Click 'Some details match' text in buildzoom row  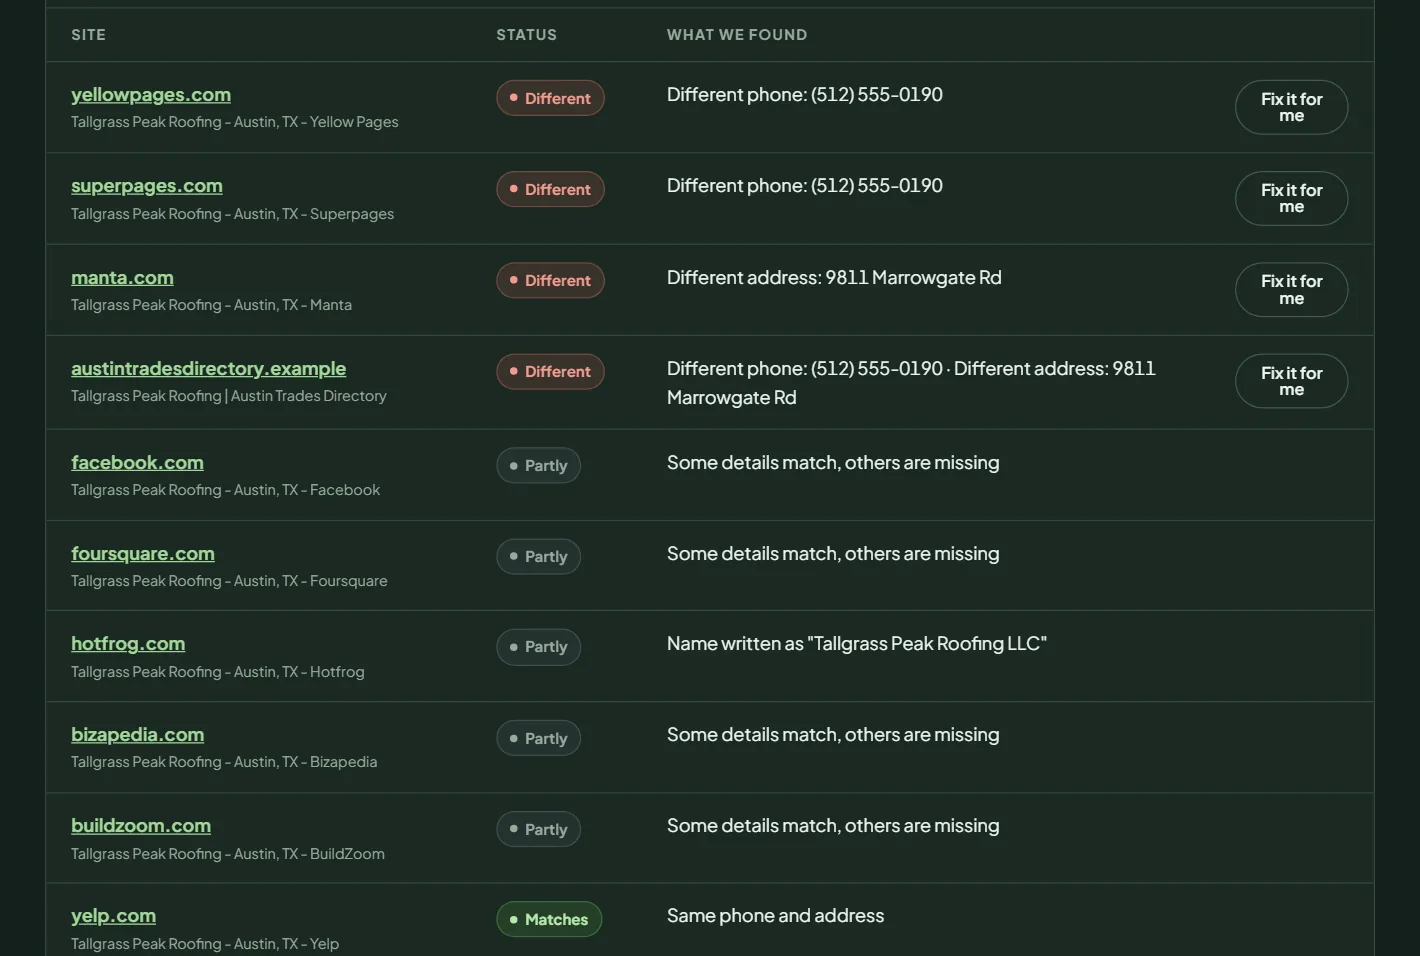[833, 826]
